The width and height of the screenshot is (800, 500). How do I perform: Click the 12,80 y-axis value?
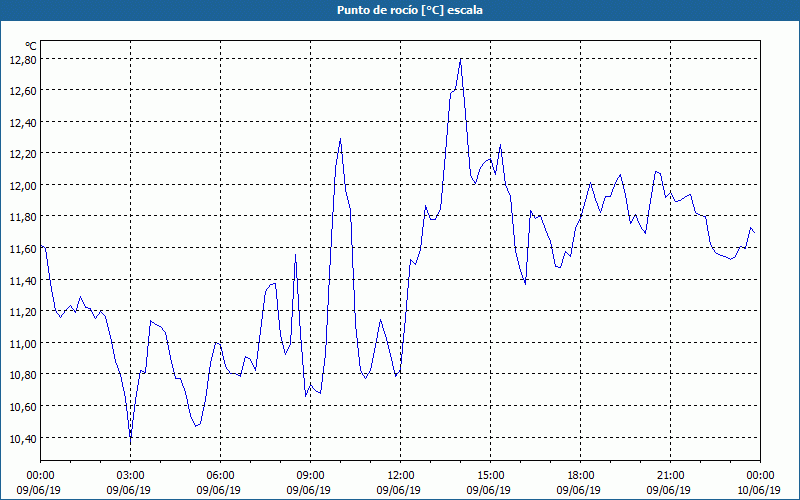tap(23, 60)
